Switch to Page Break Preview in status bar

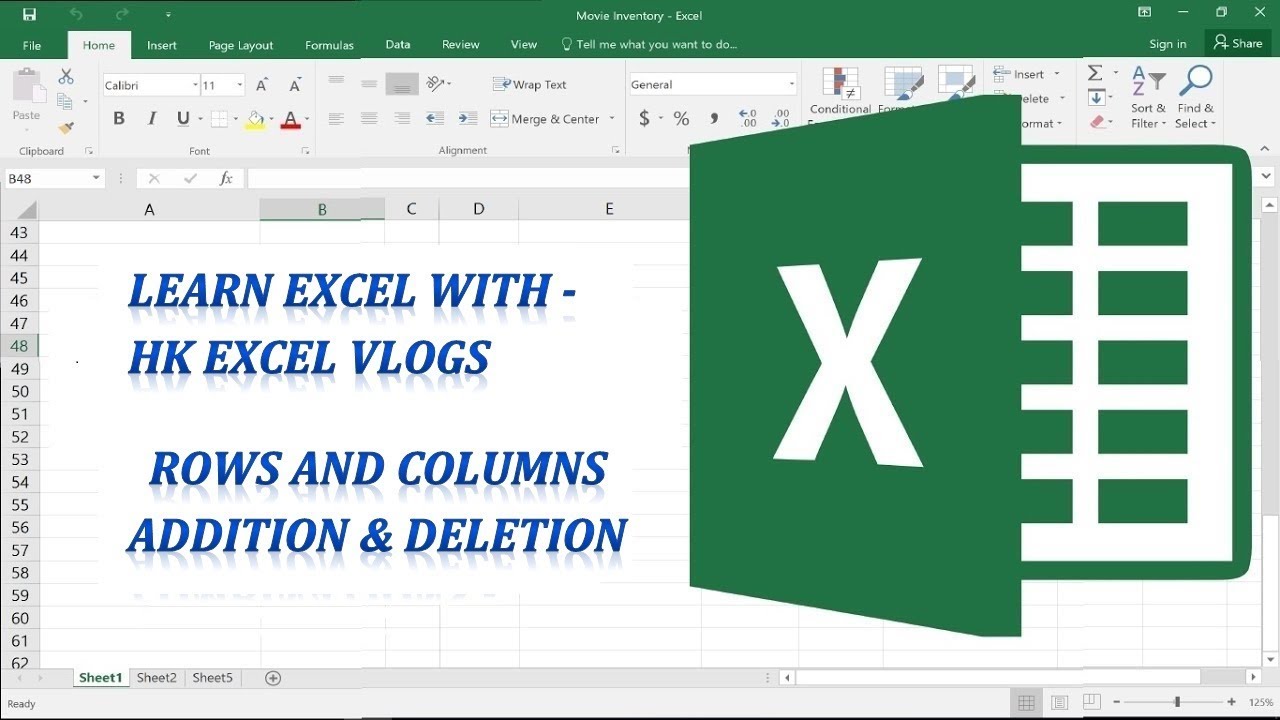click(x=1091, y=703)
